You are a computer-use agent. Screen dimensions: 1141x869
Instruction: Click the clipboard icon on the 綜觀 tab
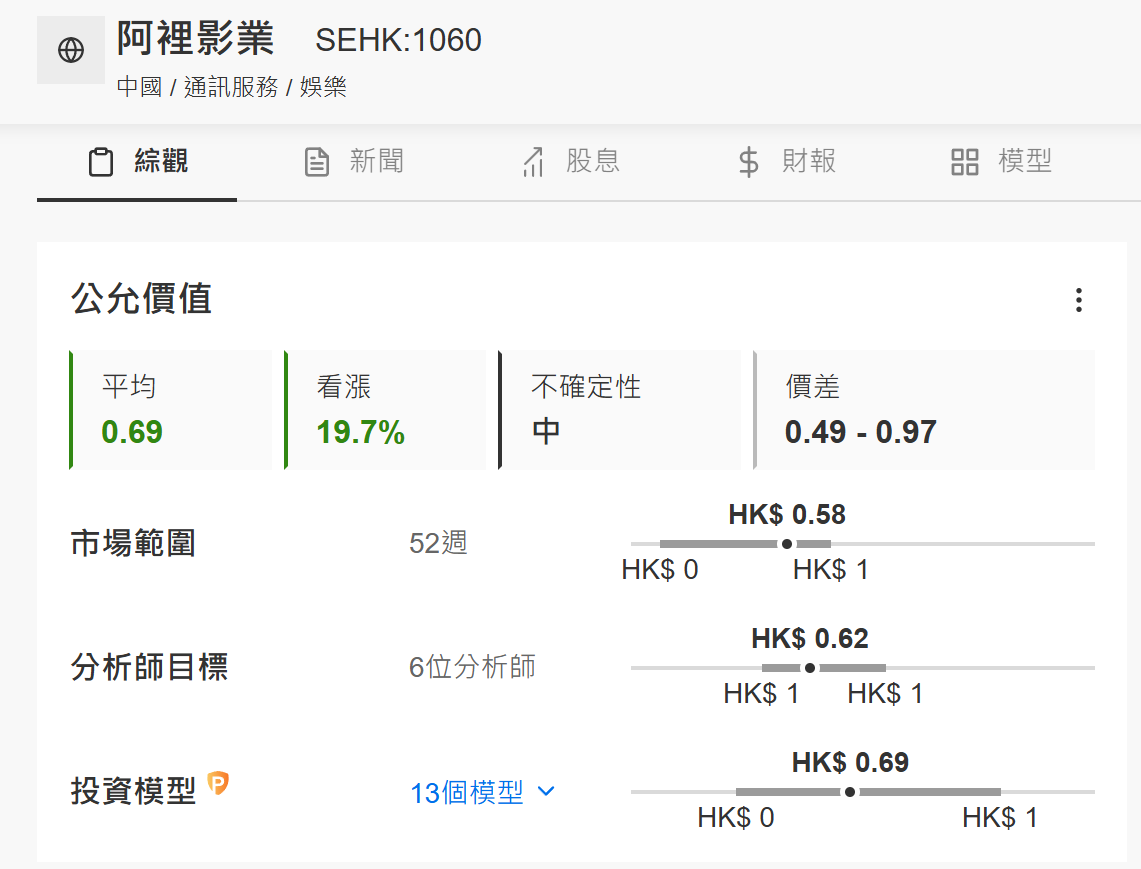click(x=101, y=162)
